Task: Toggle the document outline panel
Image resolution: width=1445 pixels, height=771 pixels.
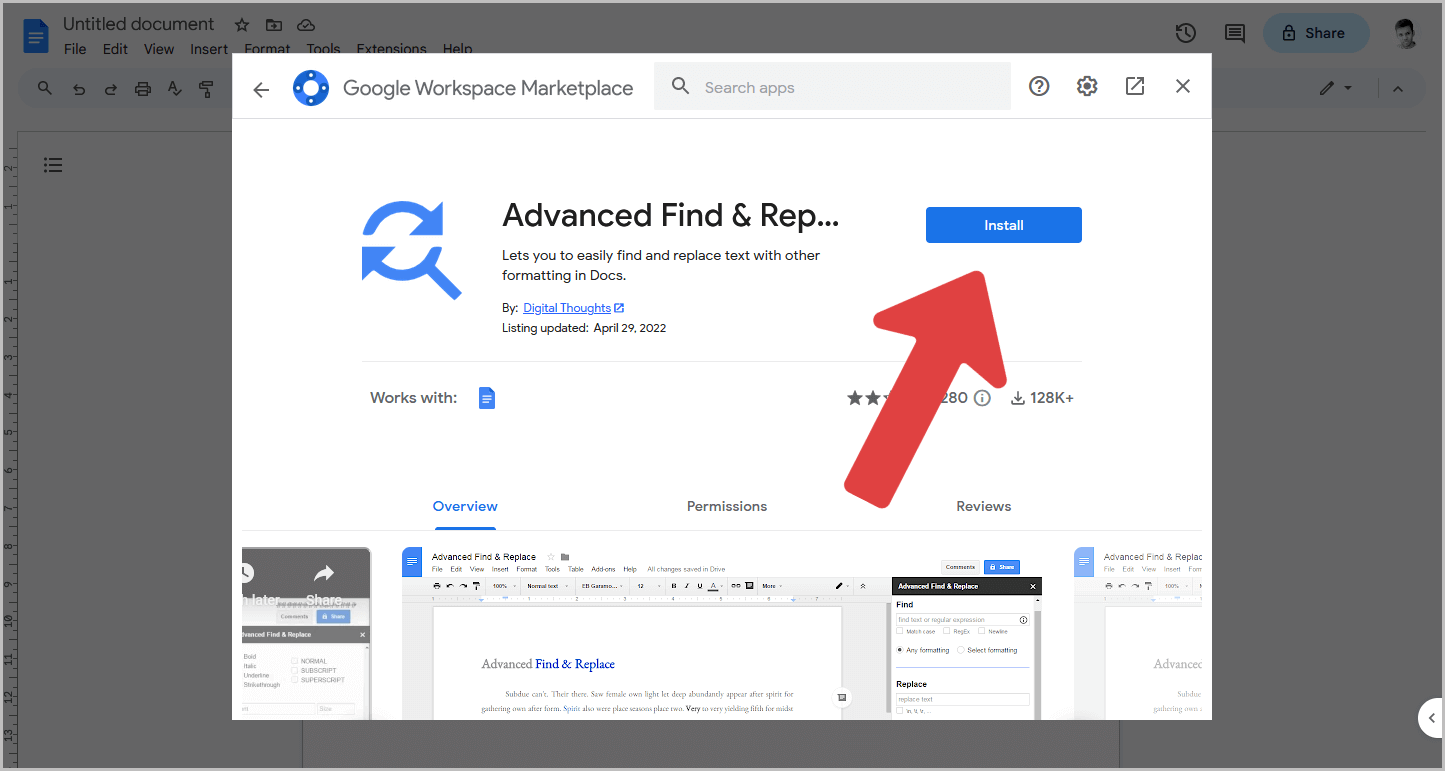Action: (x=53, y=165)
